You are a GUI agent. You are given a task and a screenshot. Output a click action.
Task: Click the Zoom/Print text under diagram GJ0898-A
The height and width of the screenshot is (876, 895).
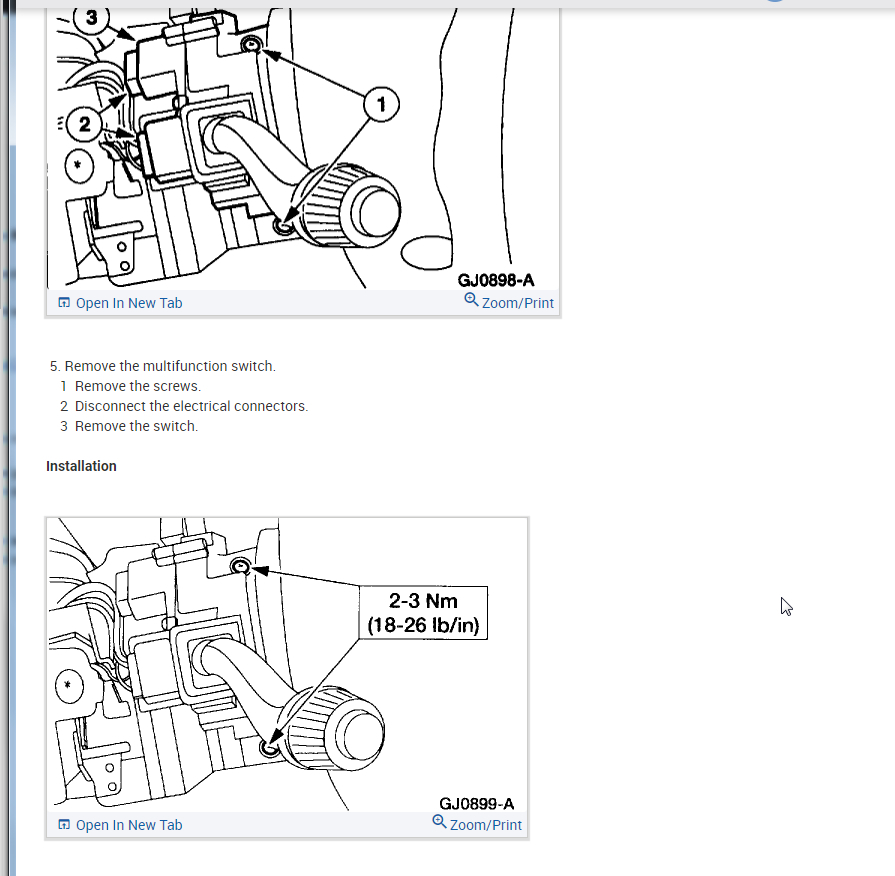point(518,303)
